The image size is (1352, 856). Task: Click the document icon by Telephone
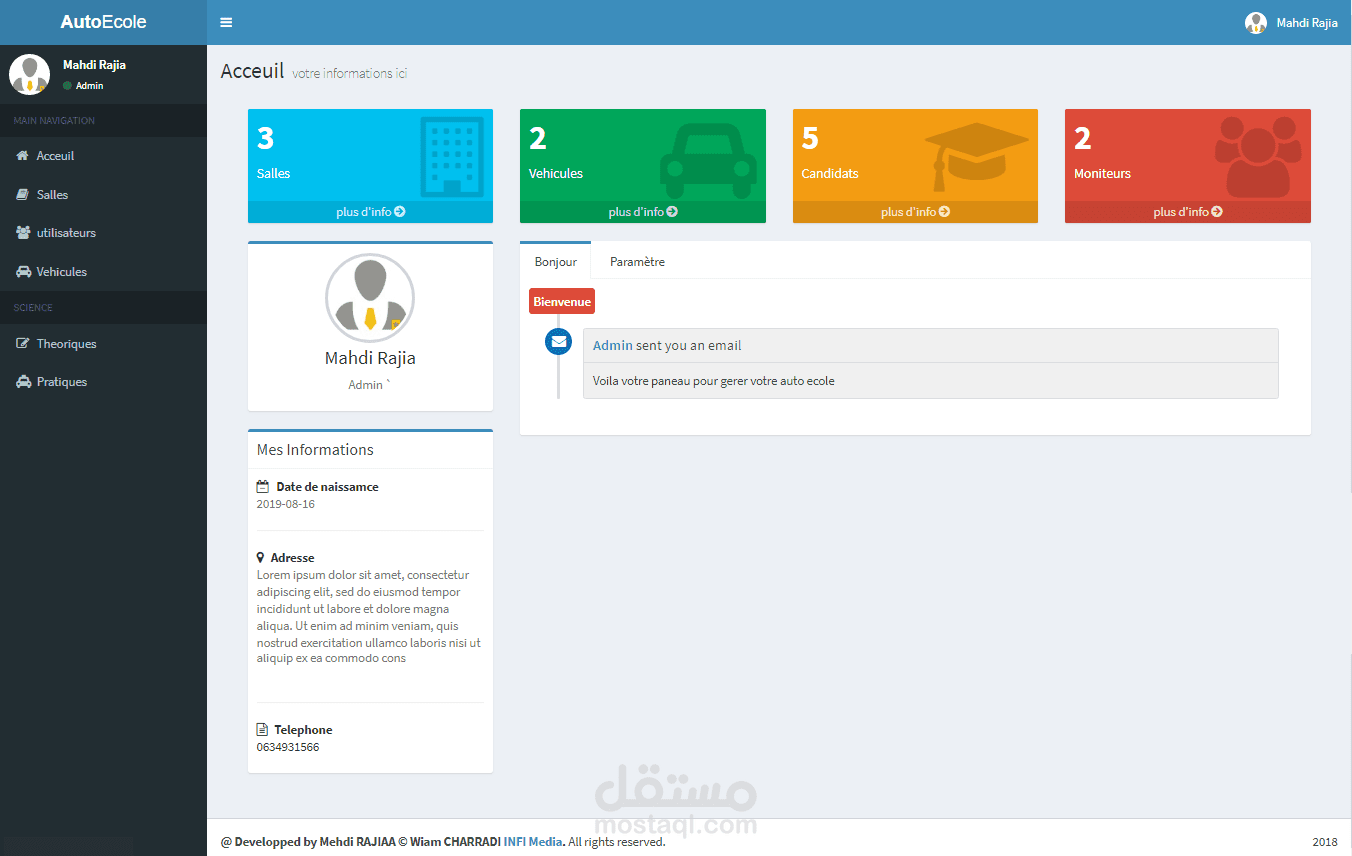pos(262,730)
